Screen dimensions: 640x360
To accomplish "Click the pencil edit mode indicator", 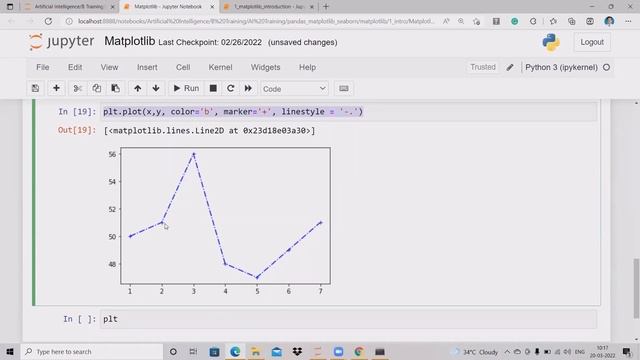I will pos(510,67).
